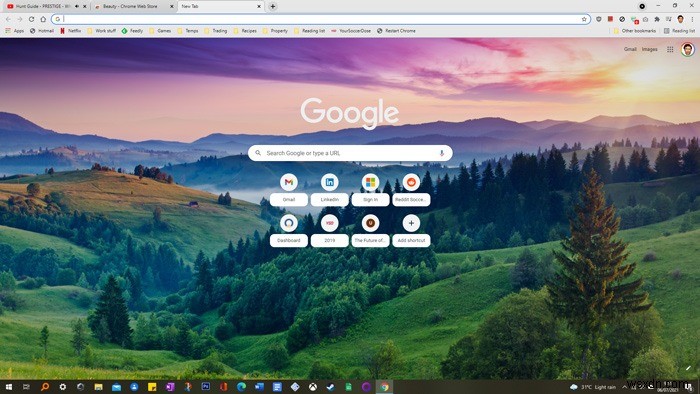This screenshot has width=700, height=394.
Task: Open Steam in the taskbar
Action: click(x=330, y=387)
